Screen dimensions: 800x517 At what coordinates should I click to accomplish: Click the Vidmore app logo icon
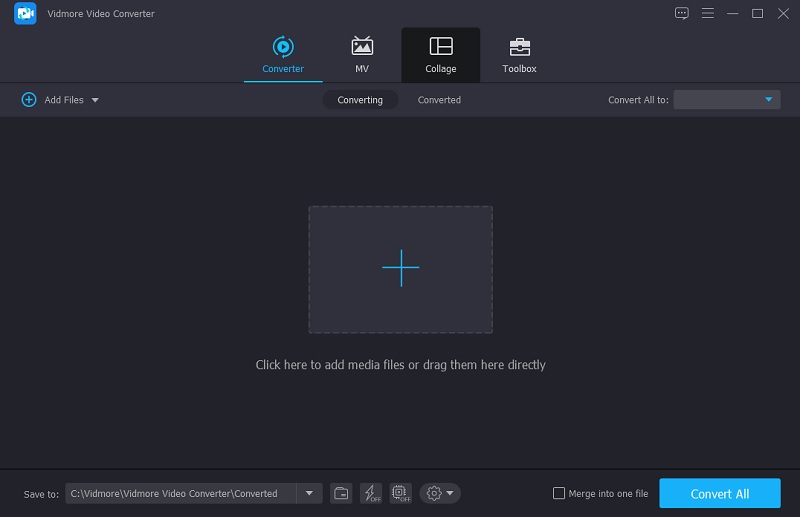(x=25, y=13)
